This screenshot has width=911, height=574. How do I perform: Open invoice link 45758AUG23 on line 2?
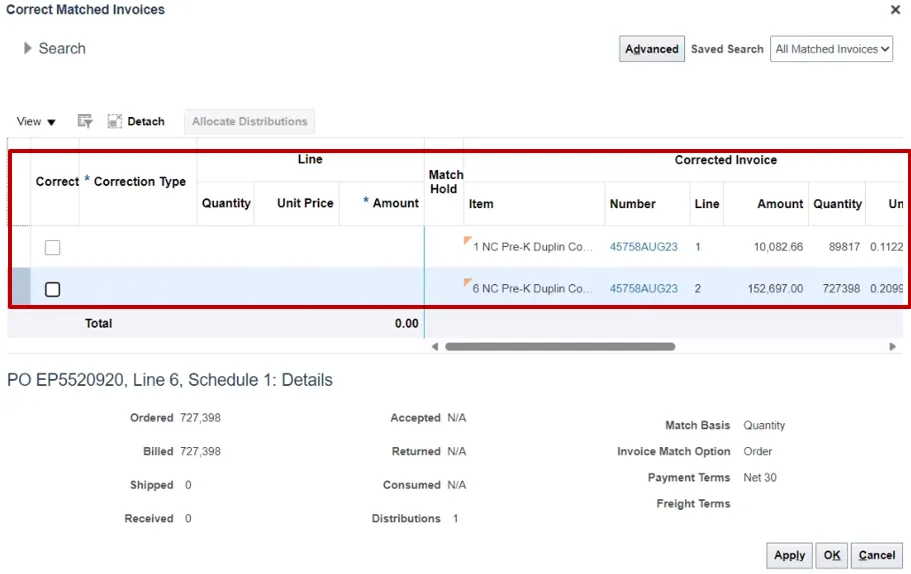[x=643, y=289]
